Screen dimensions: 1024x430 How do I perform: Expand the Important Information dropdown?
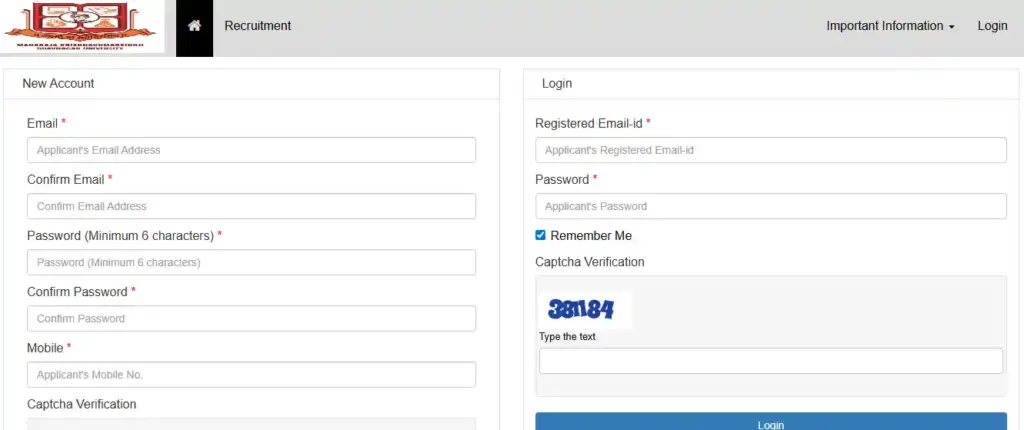pos(889,26)
